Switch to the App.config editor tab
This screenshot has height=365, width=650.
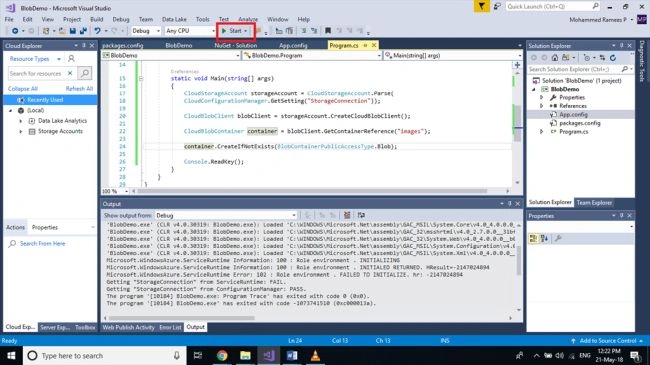pyautogui.click(x=293, y=45)
